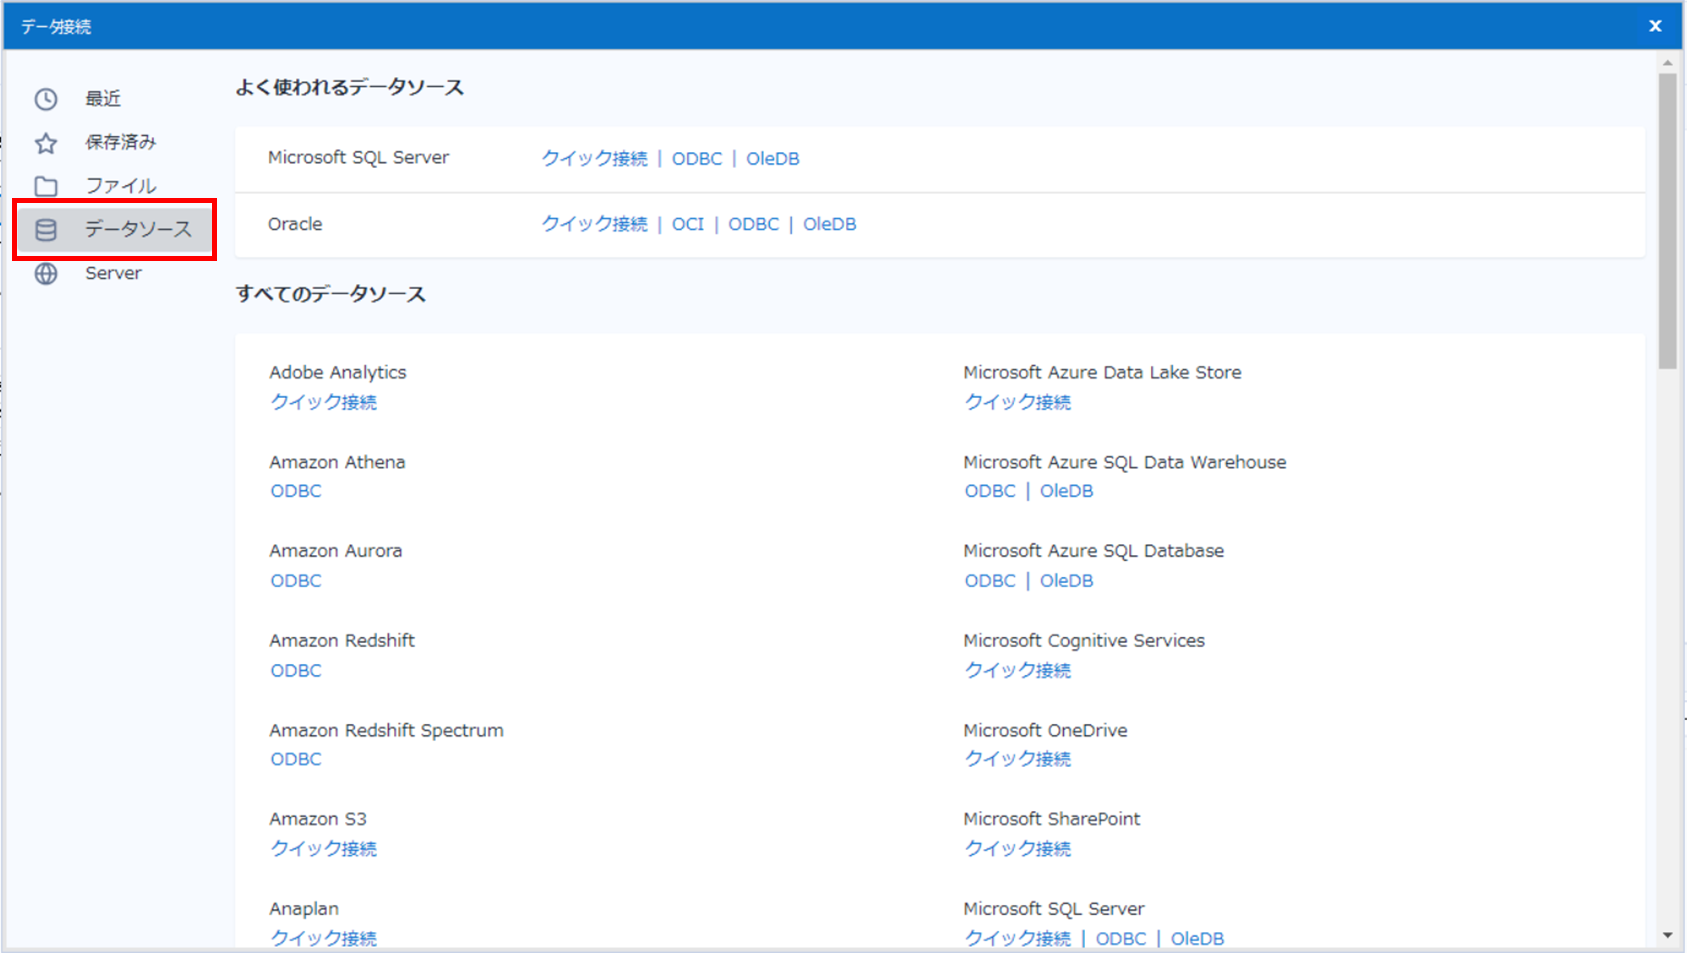Click the ODBC link under Amazon Redshift
This screenshot has height=953, width=1687.
296,671
